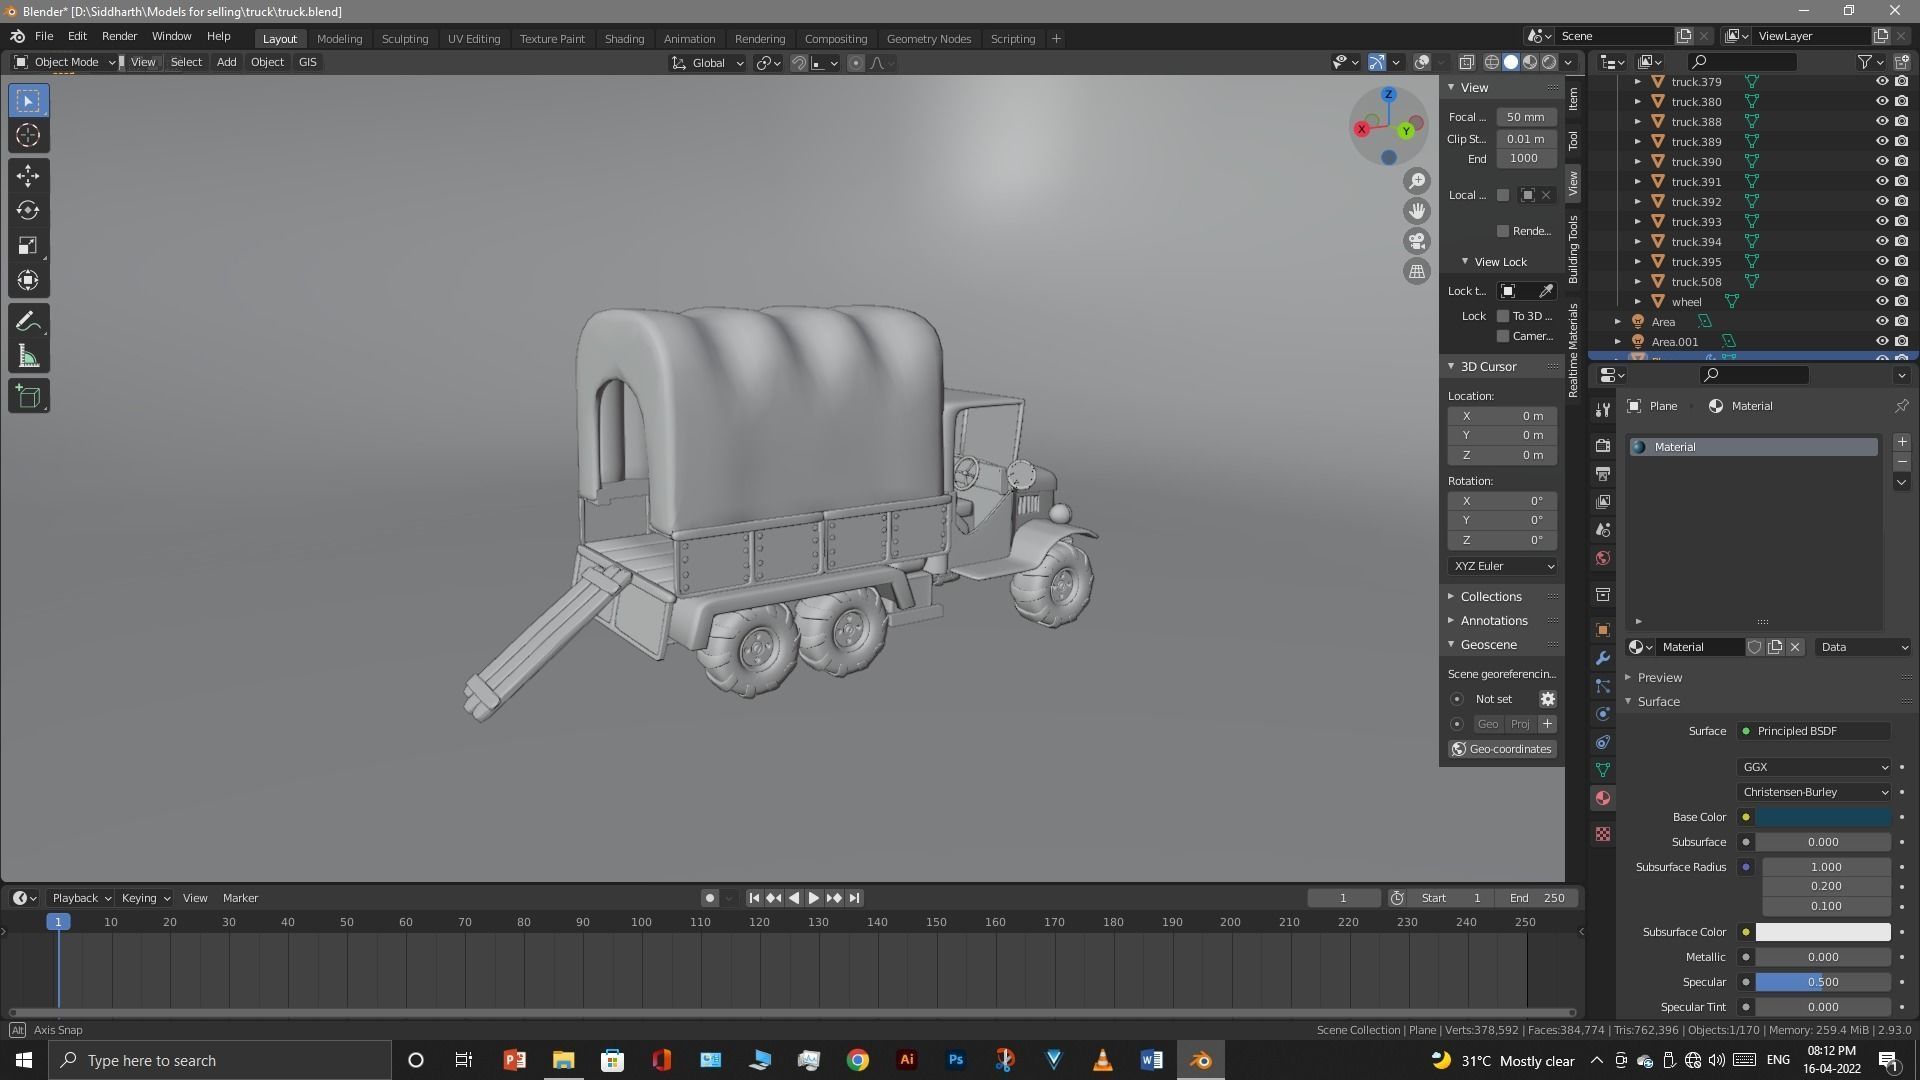Select the Select Box tool
This screenshot has width=1920, height=1080.
coord(28,101)
